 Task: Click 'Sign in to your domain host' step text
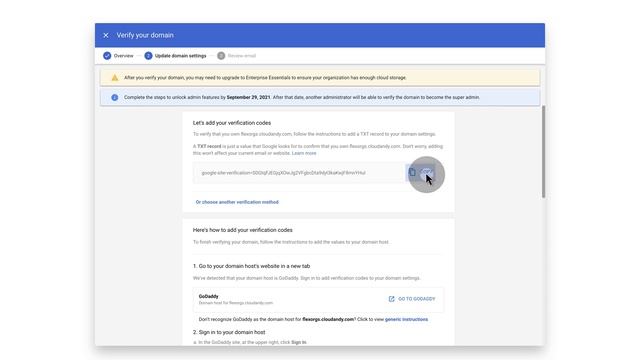click(x=229, y=332)
